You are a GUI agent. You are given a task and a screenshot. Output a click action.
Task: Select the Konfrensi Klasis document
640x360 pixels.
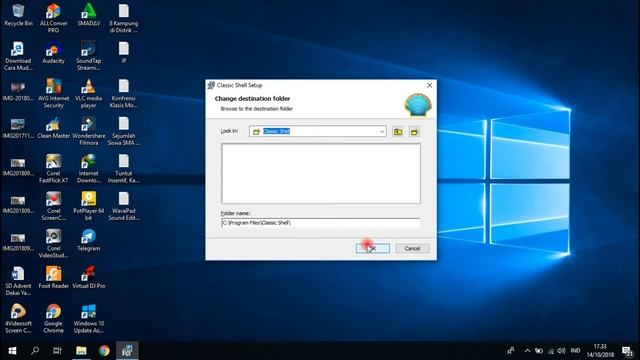(x=124, y=93)
